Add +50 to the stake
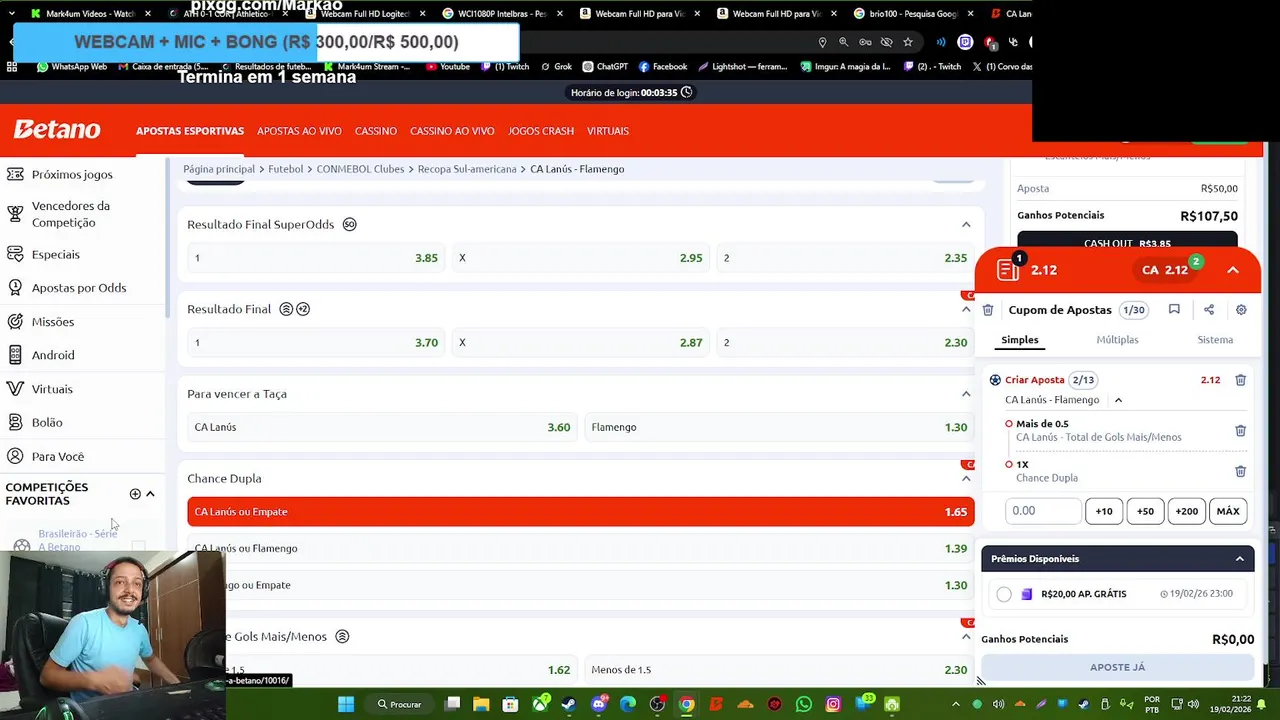The image size is (1280, 720). [1145, 511]
